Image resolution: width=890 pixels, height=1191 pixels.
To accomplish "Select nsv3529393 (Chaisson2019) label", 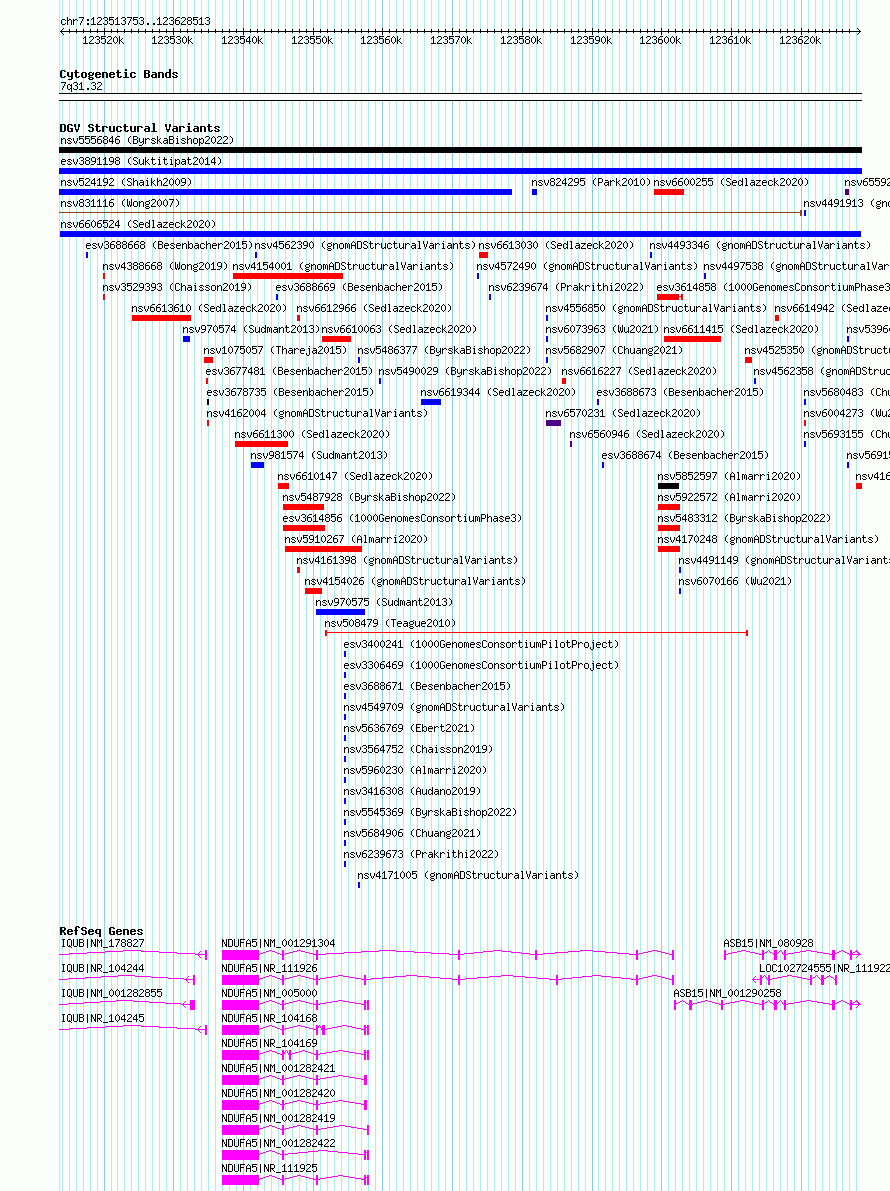I will pyautogui.click(x=177, y=288).
